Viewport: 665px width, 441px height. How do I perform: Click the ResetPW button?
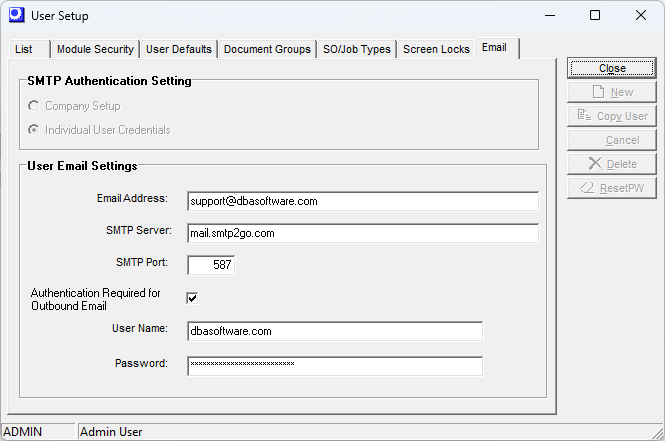pos(612,188)
